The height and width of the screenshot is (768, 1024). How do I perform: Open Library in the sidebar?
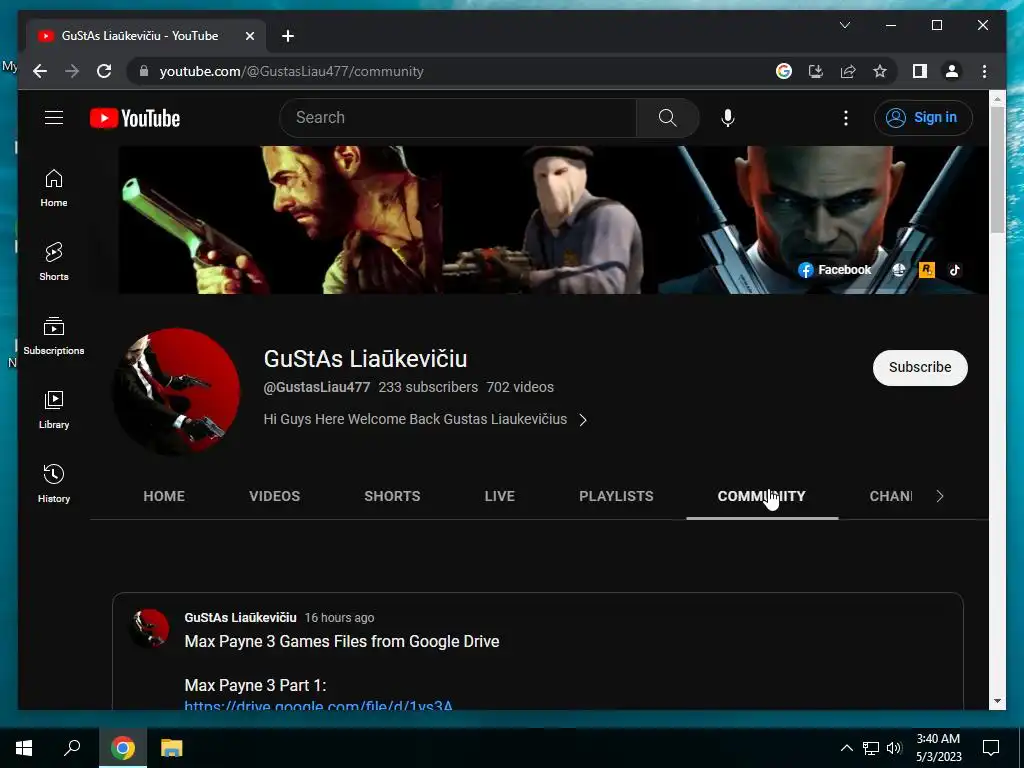pos(54,409)
